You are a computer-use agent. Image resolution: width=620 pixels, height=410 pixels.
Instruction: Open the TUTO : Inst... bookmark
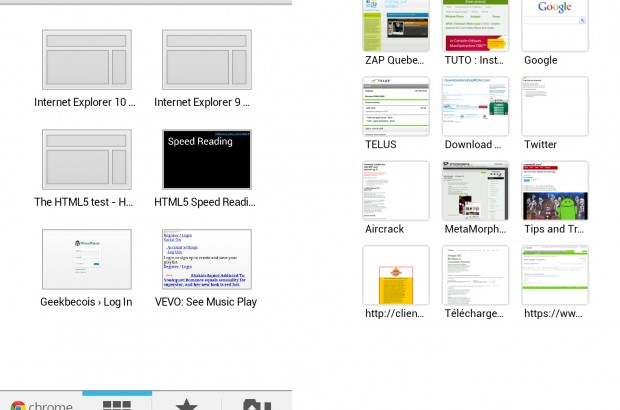[475, 26]
